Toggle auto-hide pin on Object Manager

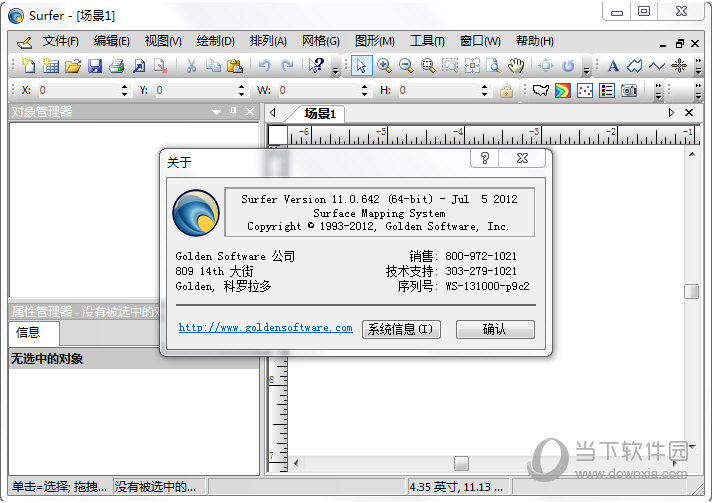coord(233,111)
